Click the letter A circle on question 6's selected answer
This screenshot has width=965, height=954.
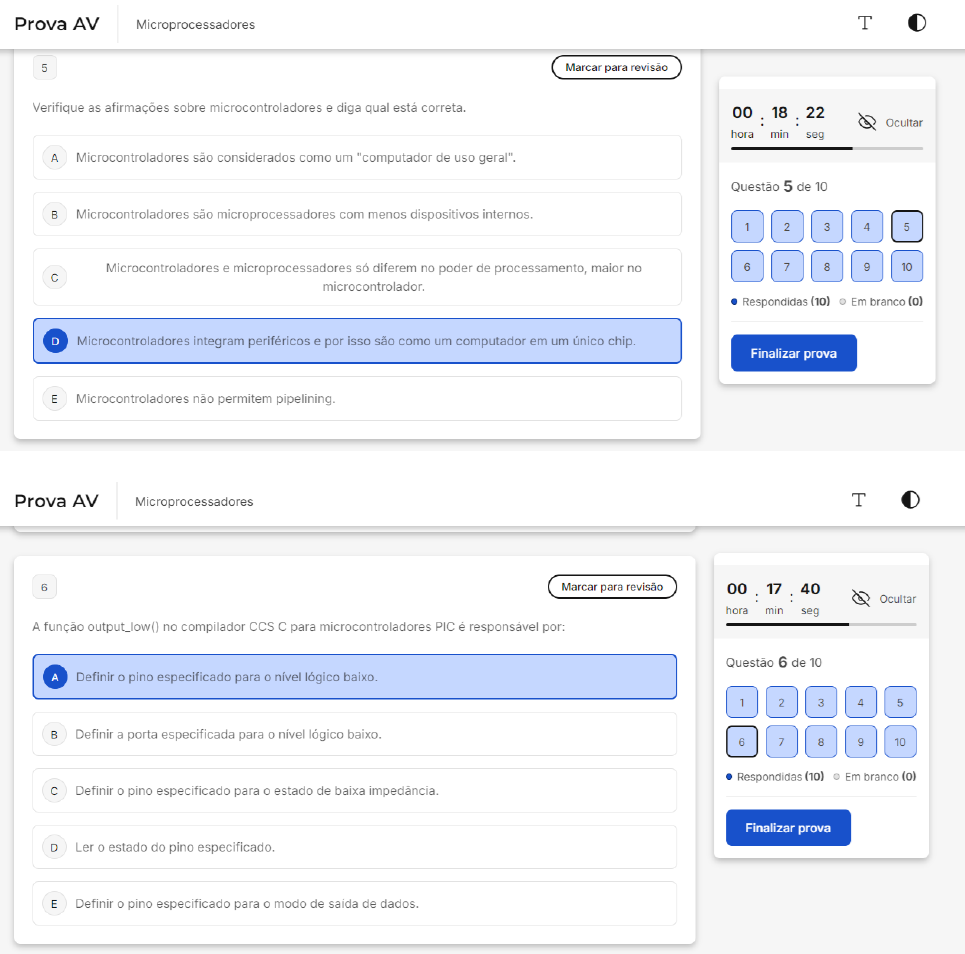pos(55,677)
